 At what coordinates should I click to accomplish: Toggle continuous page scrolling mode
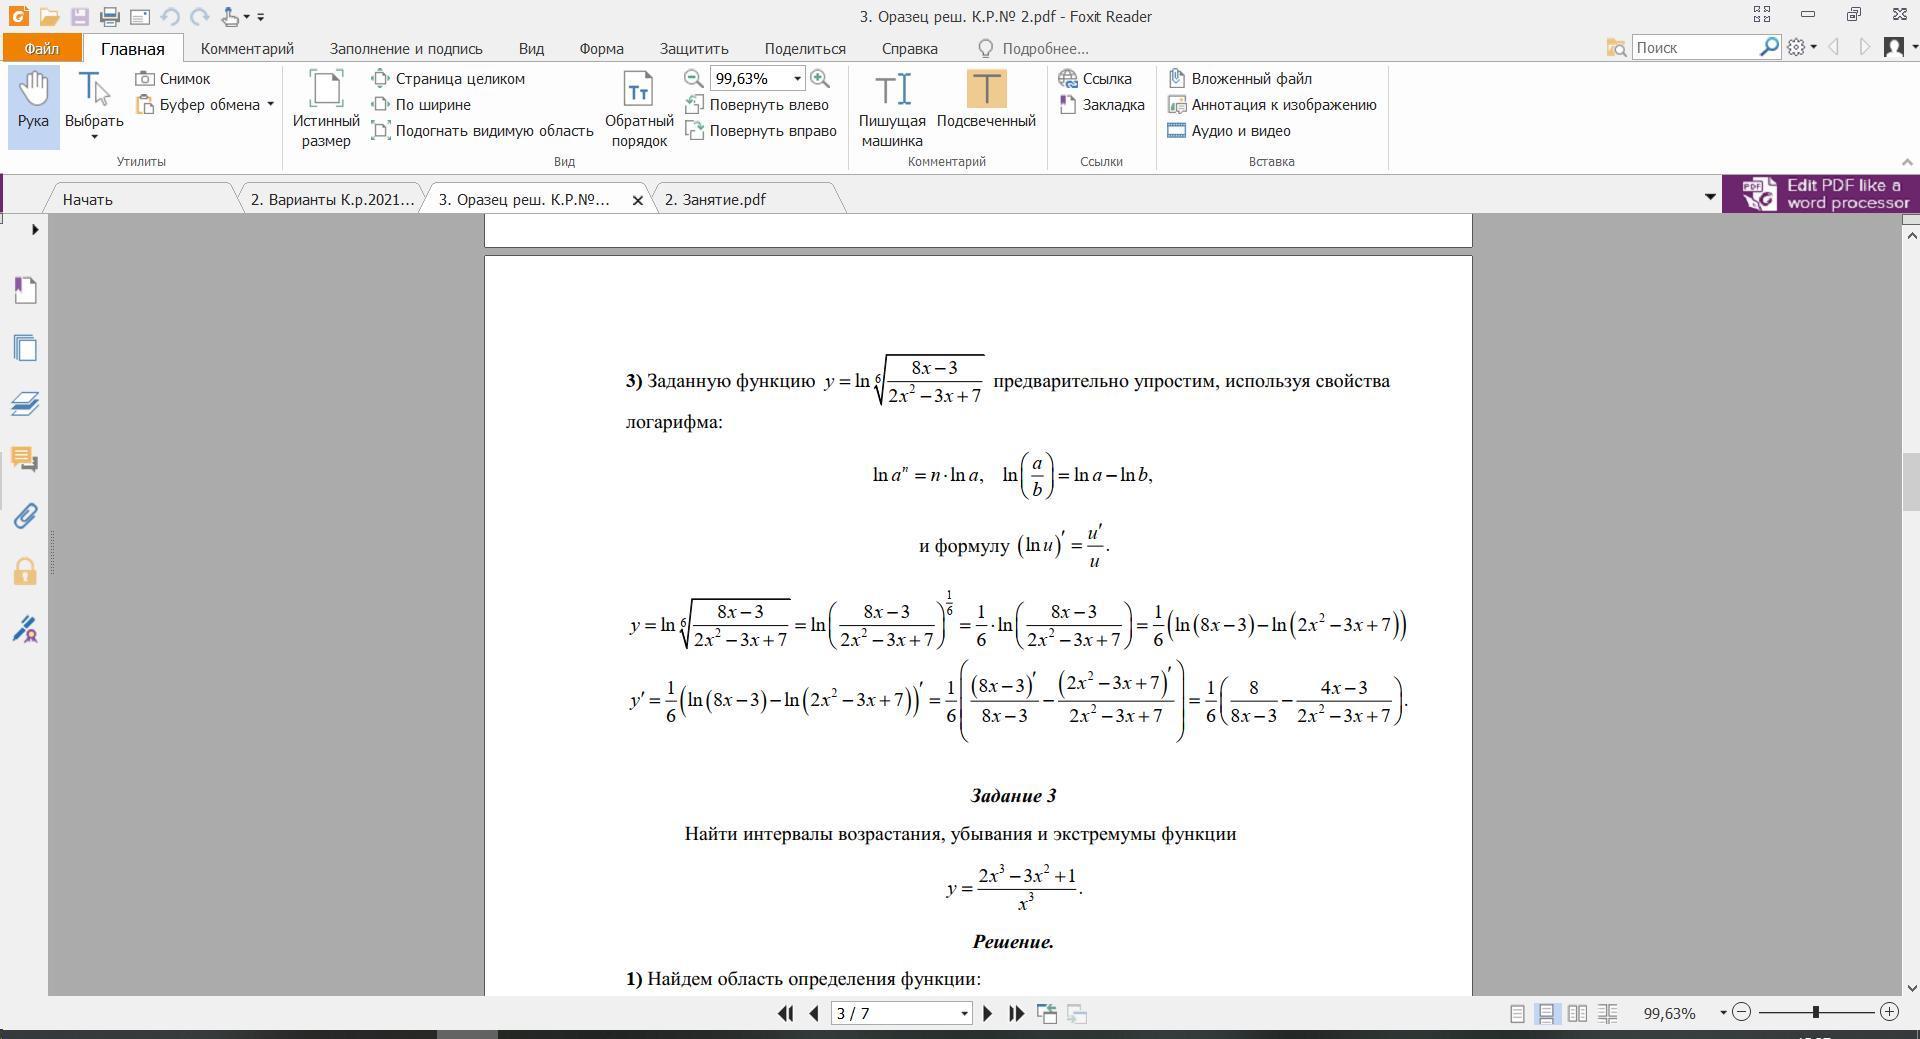pos(1547,1013)
